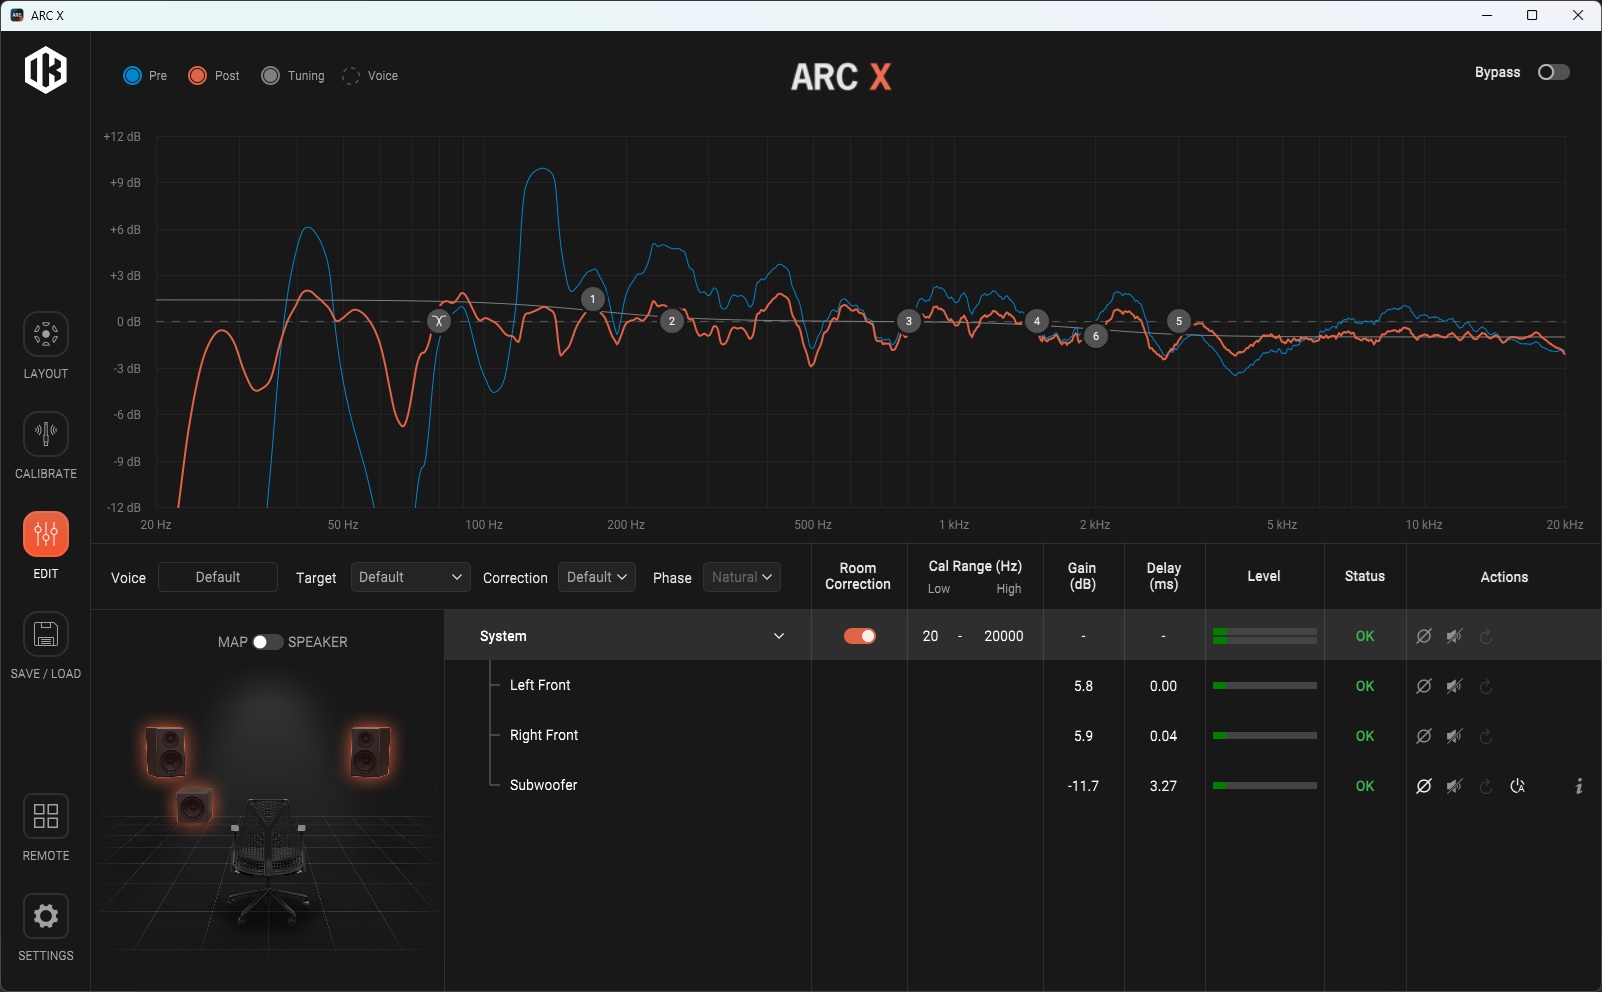Click the Room Correction column header
The image size is (1602, 992).
(x=858, y=576)
